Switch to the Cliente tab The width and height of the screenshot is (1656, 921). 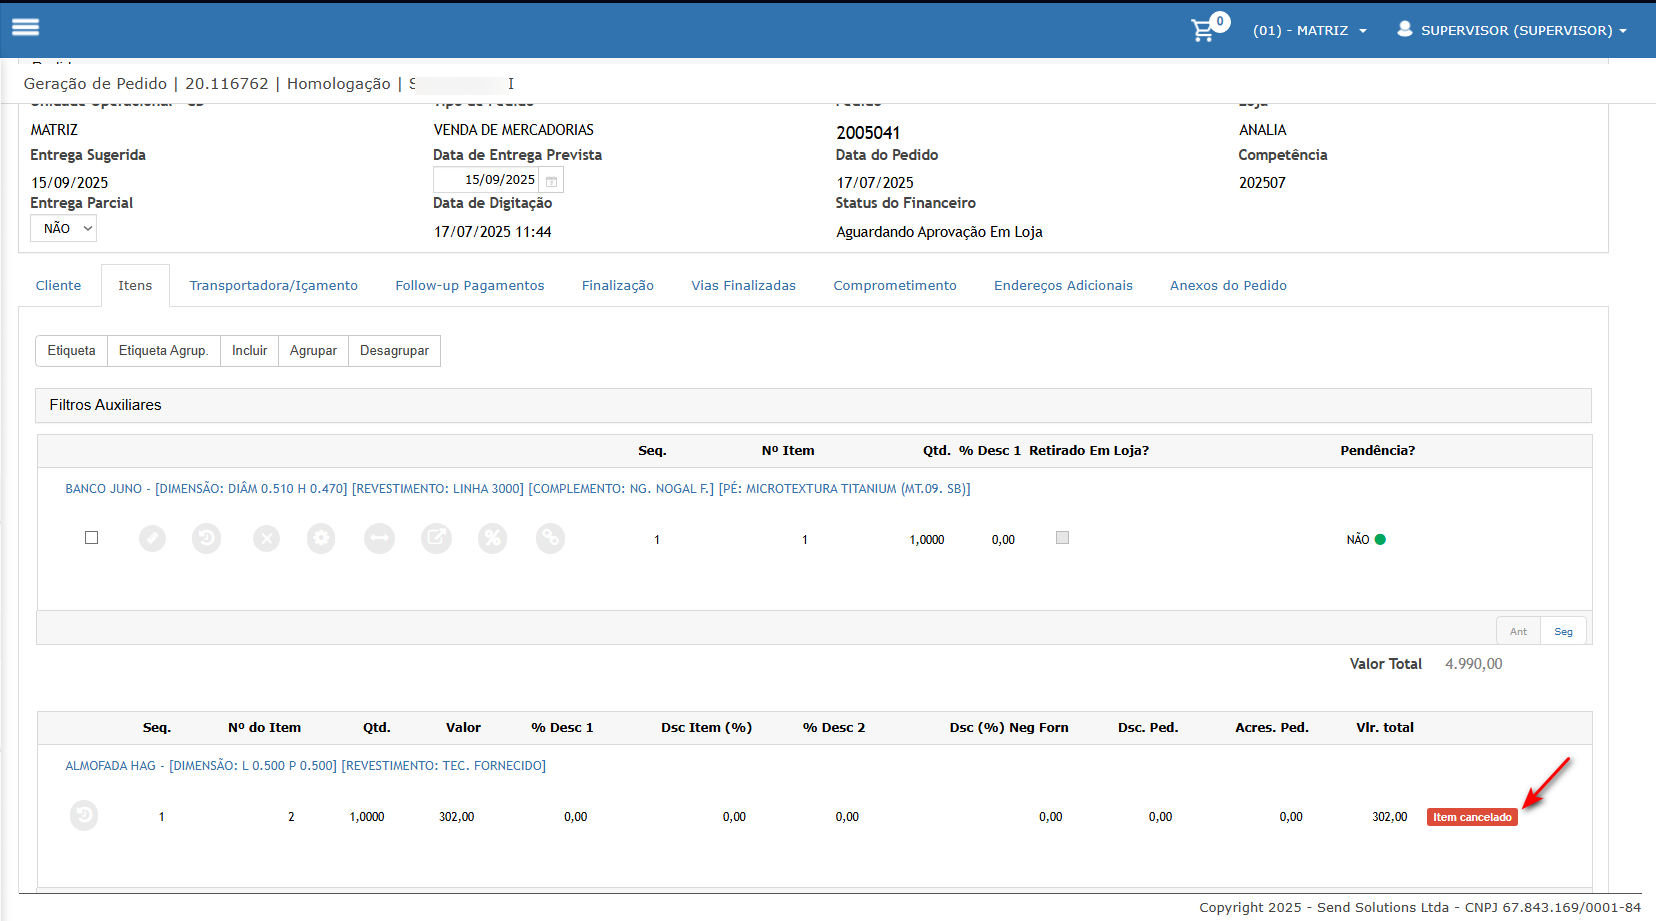click(59, 286)
